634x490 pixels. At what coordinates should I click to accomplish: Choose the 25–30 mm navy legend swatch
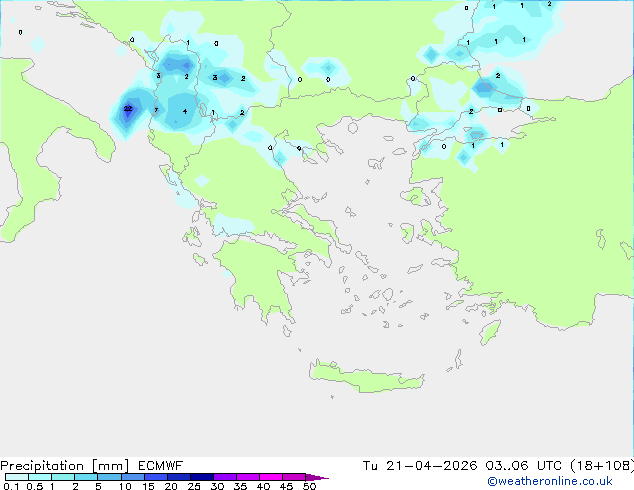click(x=201, y=477)
